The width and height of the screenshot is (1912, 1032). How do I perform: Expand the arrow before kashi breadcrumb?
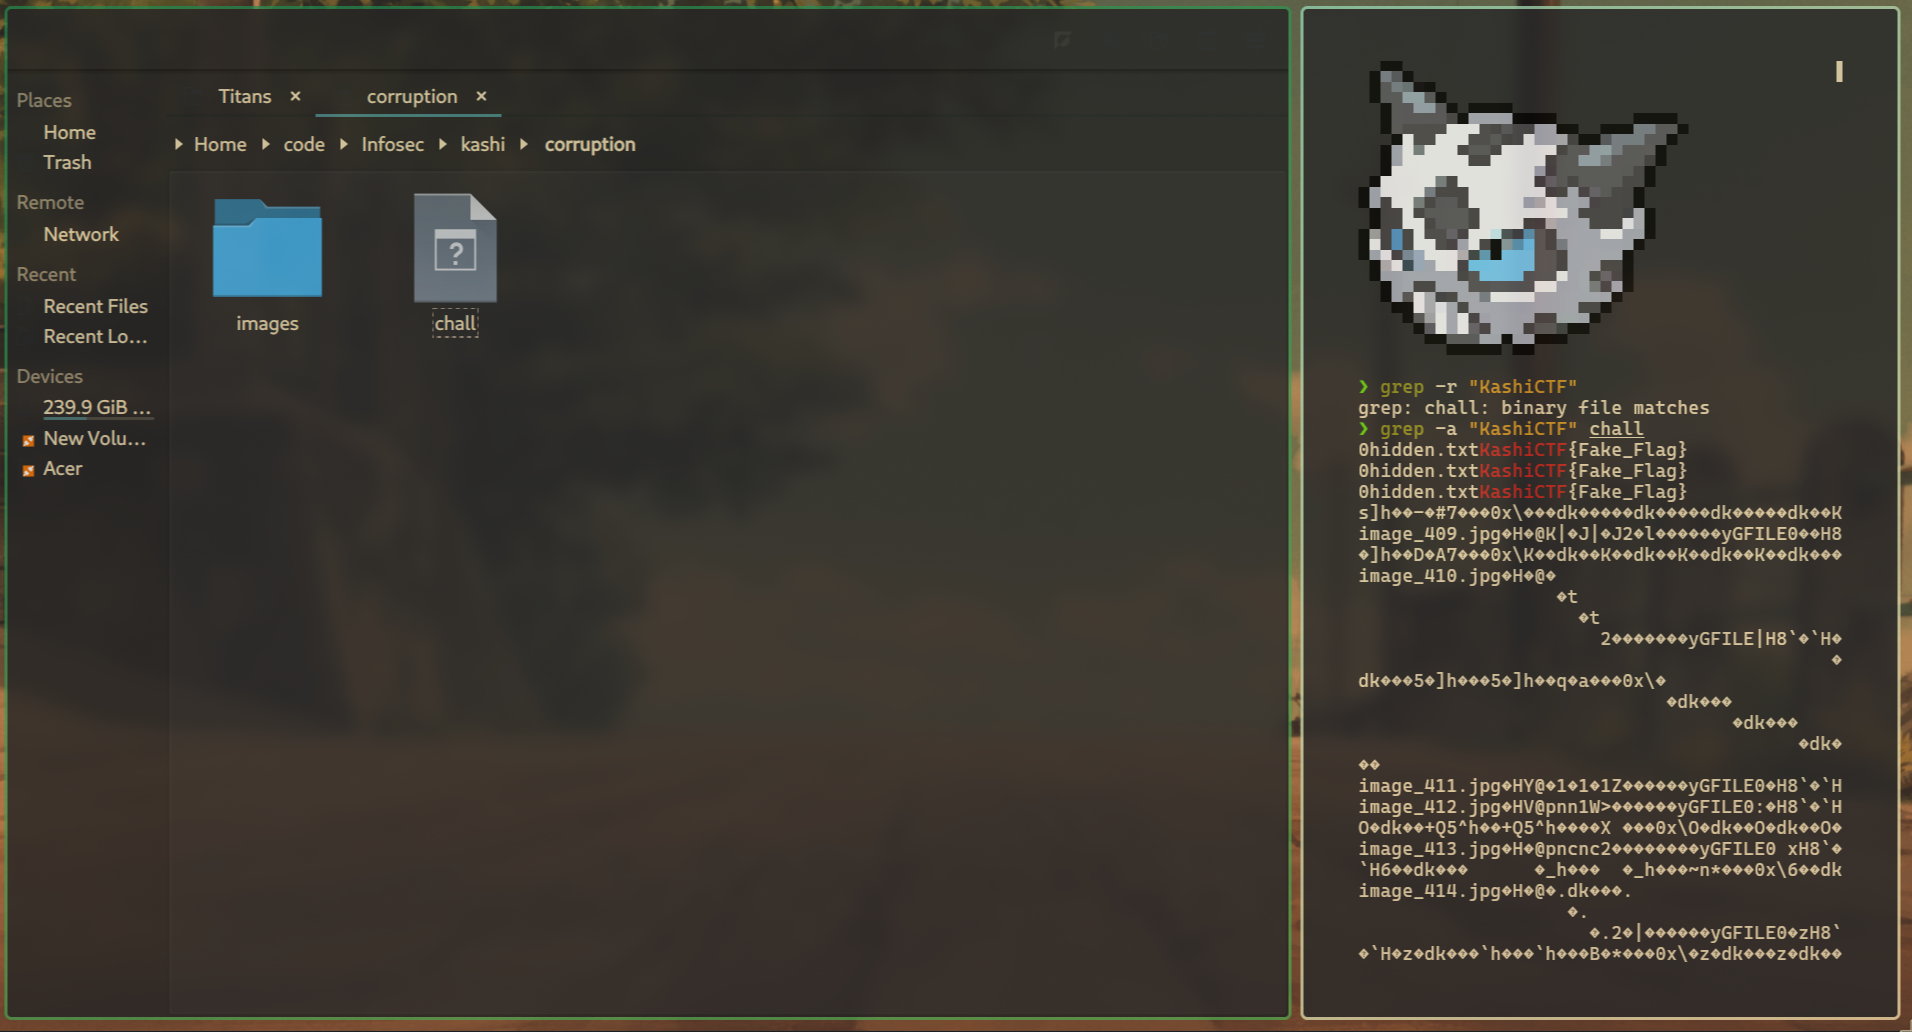click(442, 144)
